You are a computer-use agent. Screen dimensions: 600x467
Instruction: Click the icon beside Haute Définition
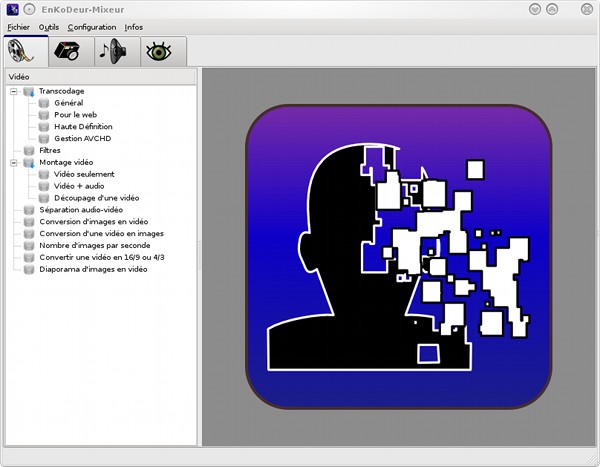44,127
